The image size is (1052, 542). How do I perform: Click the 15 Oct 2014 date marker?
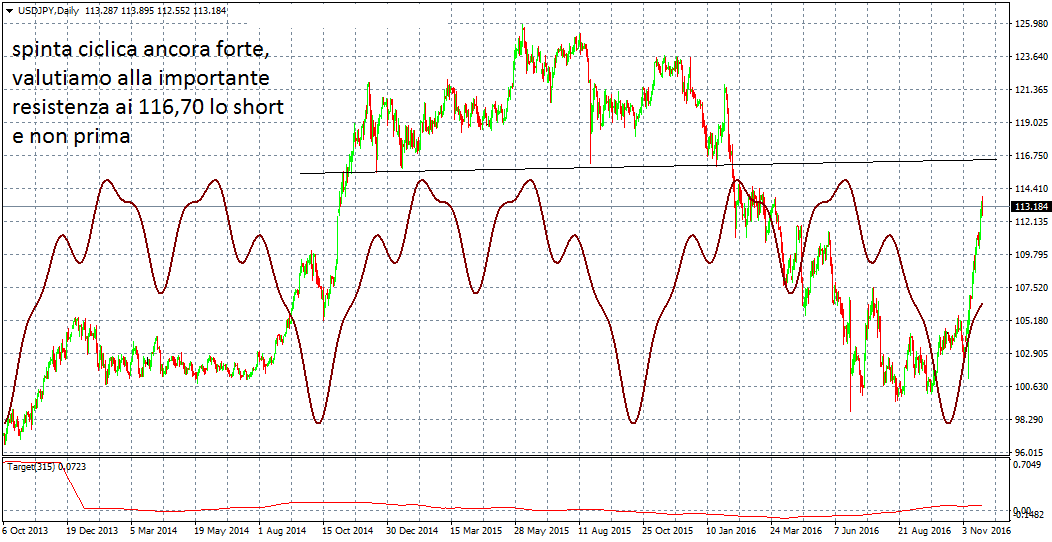tap(349, 531)
